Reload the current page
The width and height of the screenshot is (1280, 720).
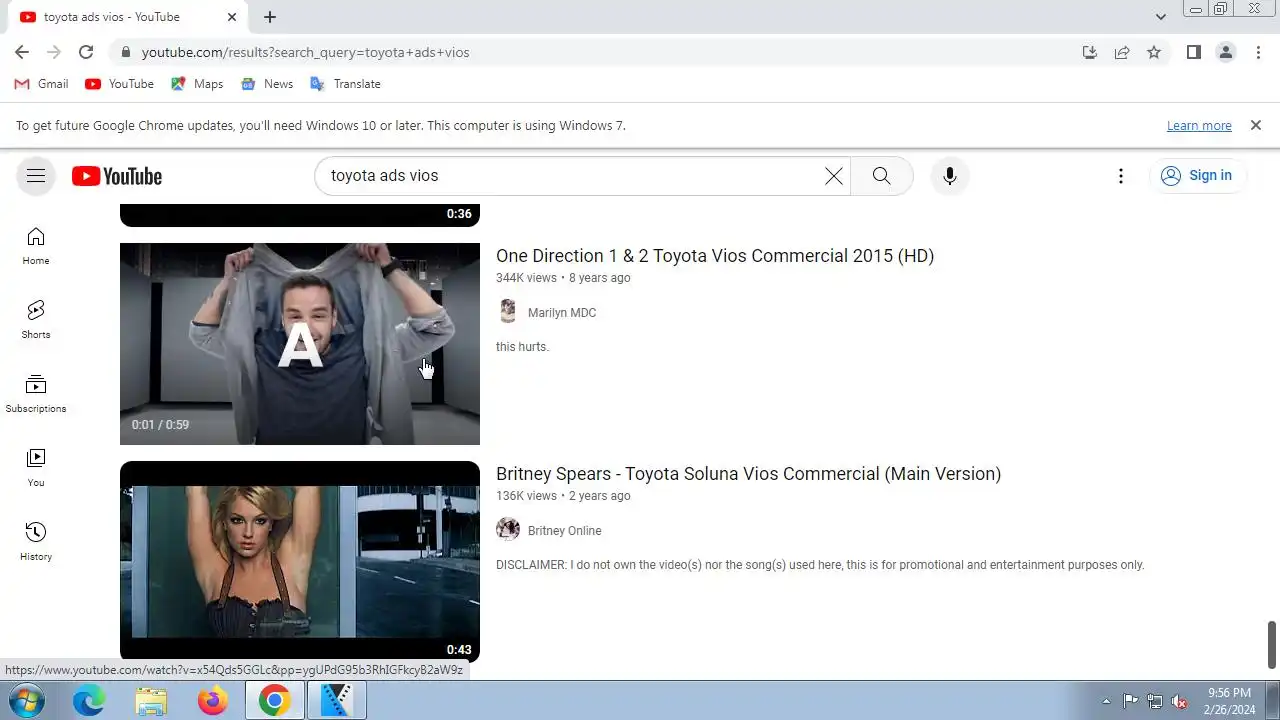pos(86,52)
